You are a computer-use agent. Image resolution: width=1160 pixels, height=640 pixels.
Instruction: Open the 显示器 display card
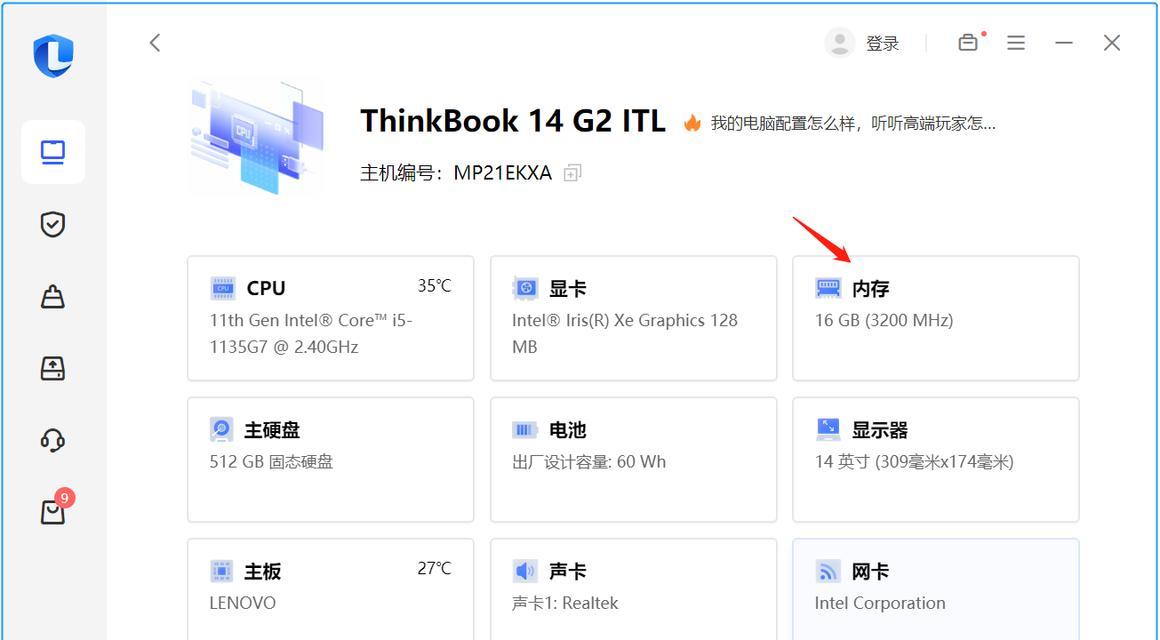pos(935,459)
